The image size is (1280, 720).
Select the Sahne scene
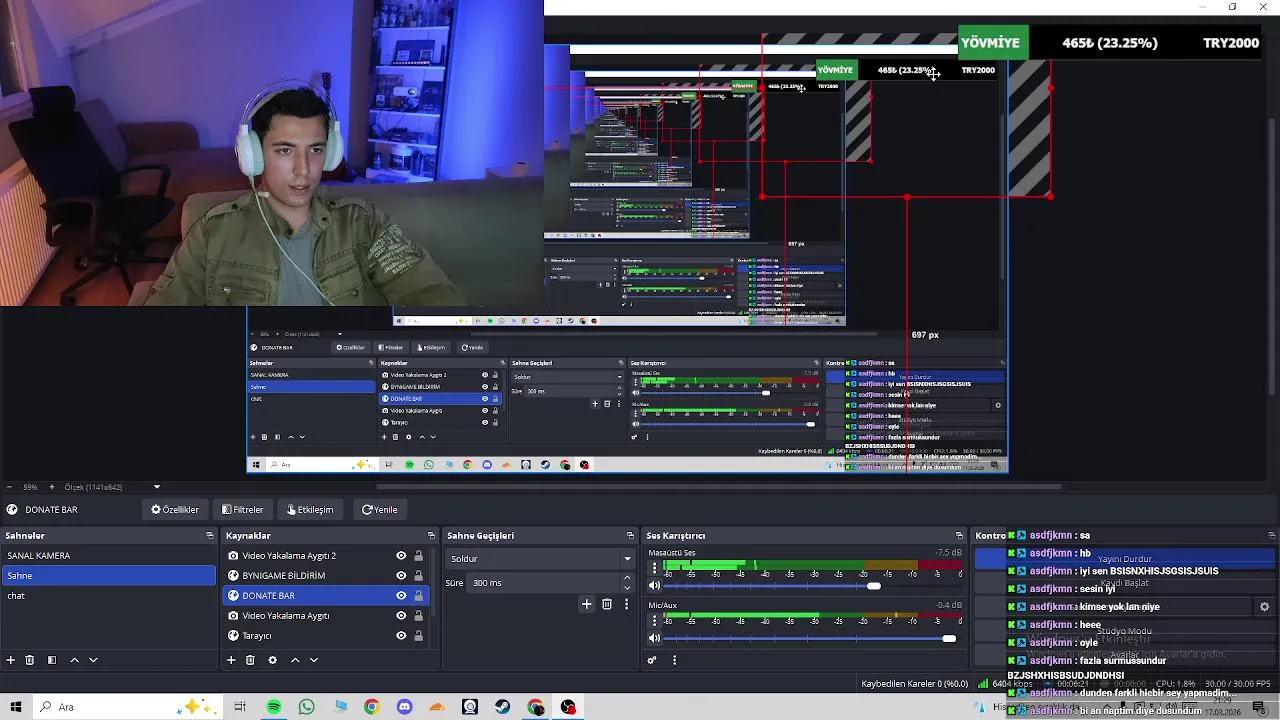coord(108,575)
